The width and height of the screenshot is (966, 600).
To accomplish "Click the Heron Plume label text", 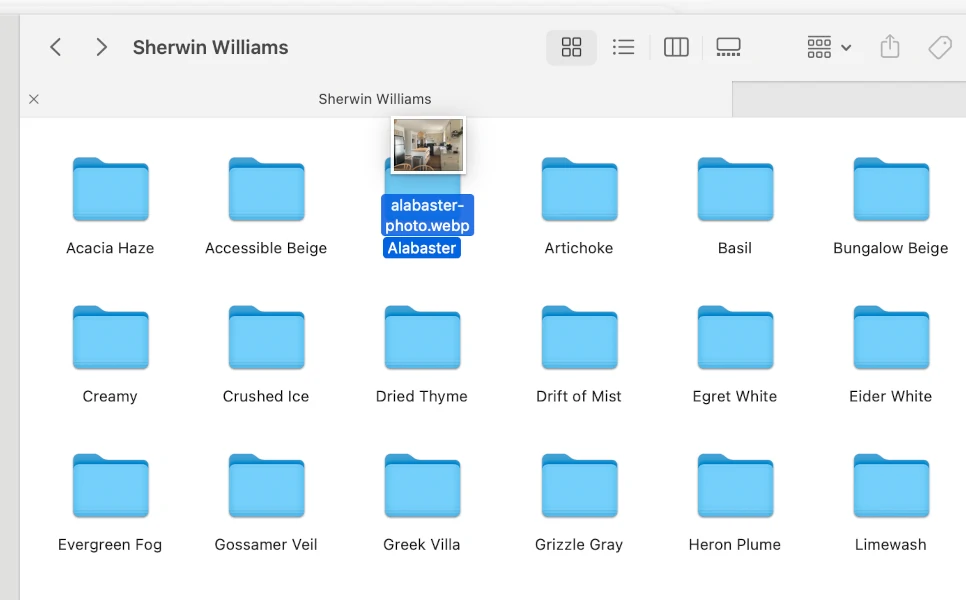I will tap(735, 545).
